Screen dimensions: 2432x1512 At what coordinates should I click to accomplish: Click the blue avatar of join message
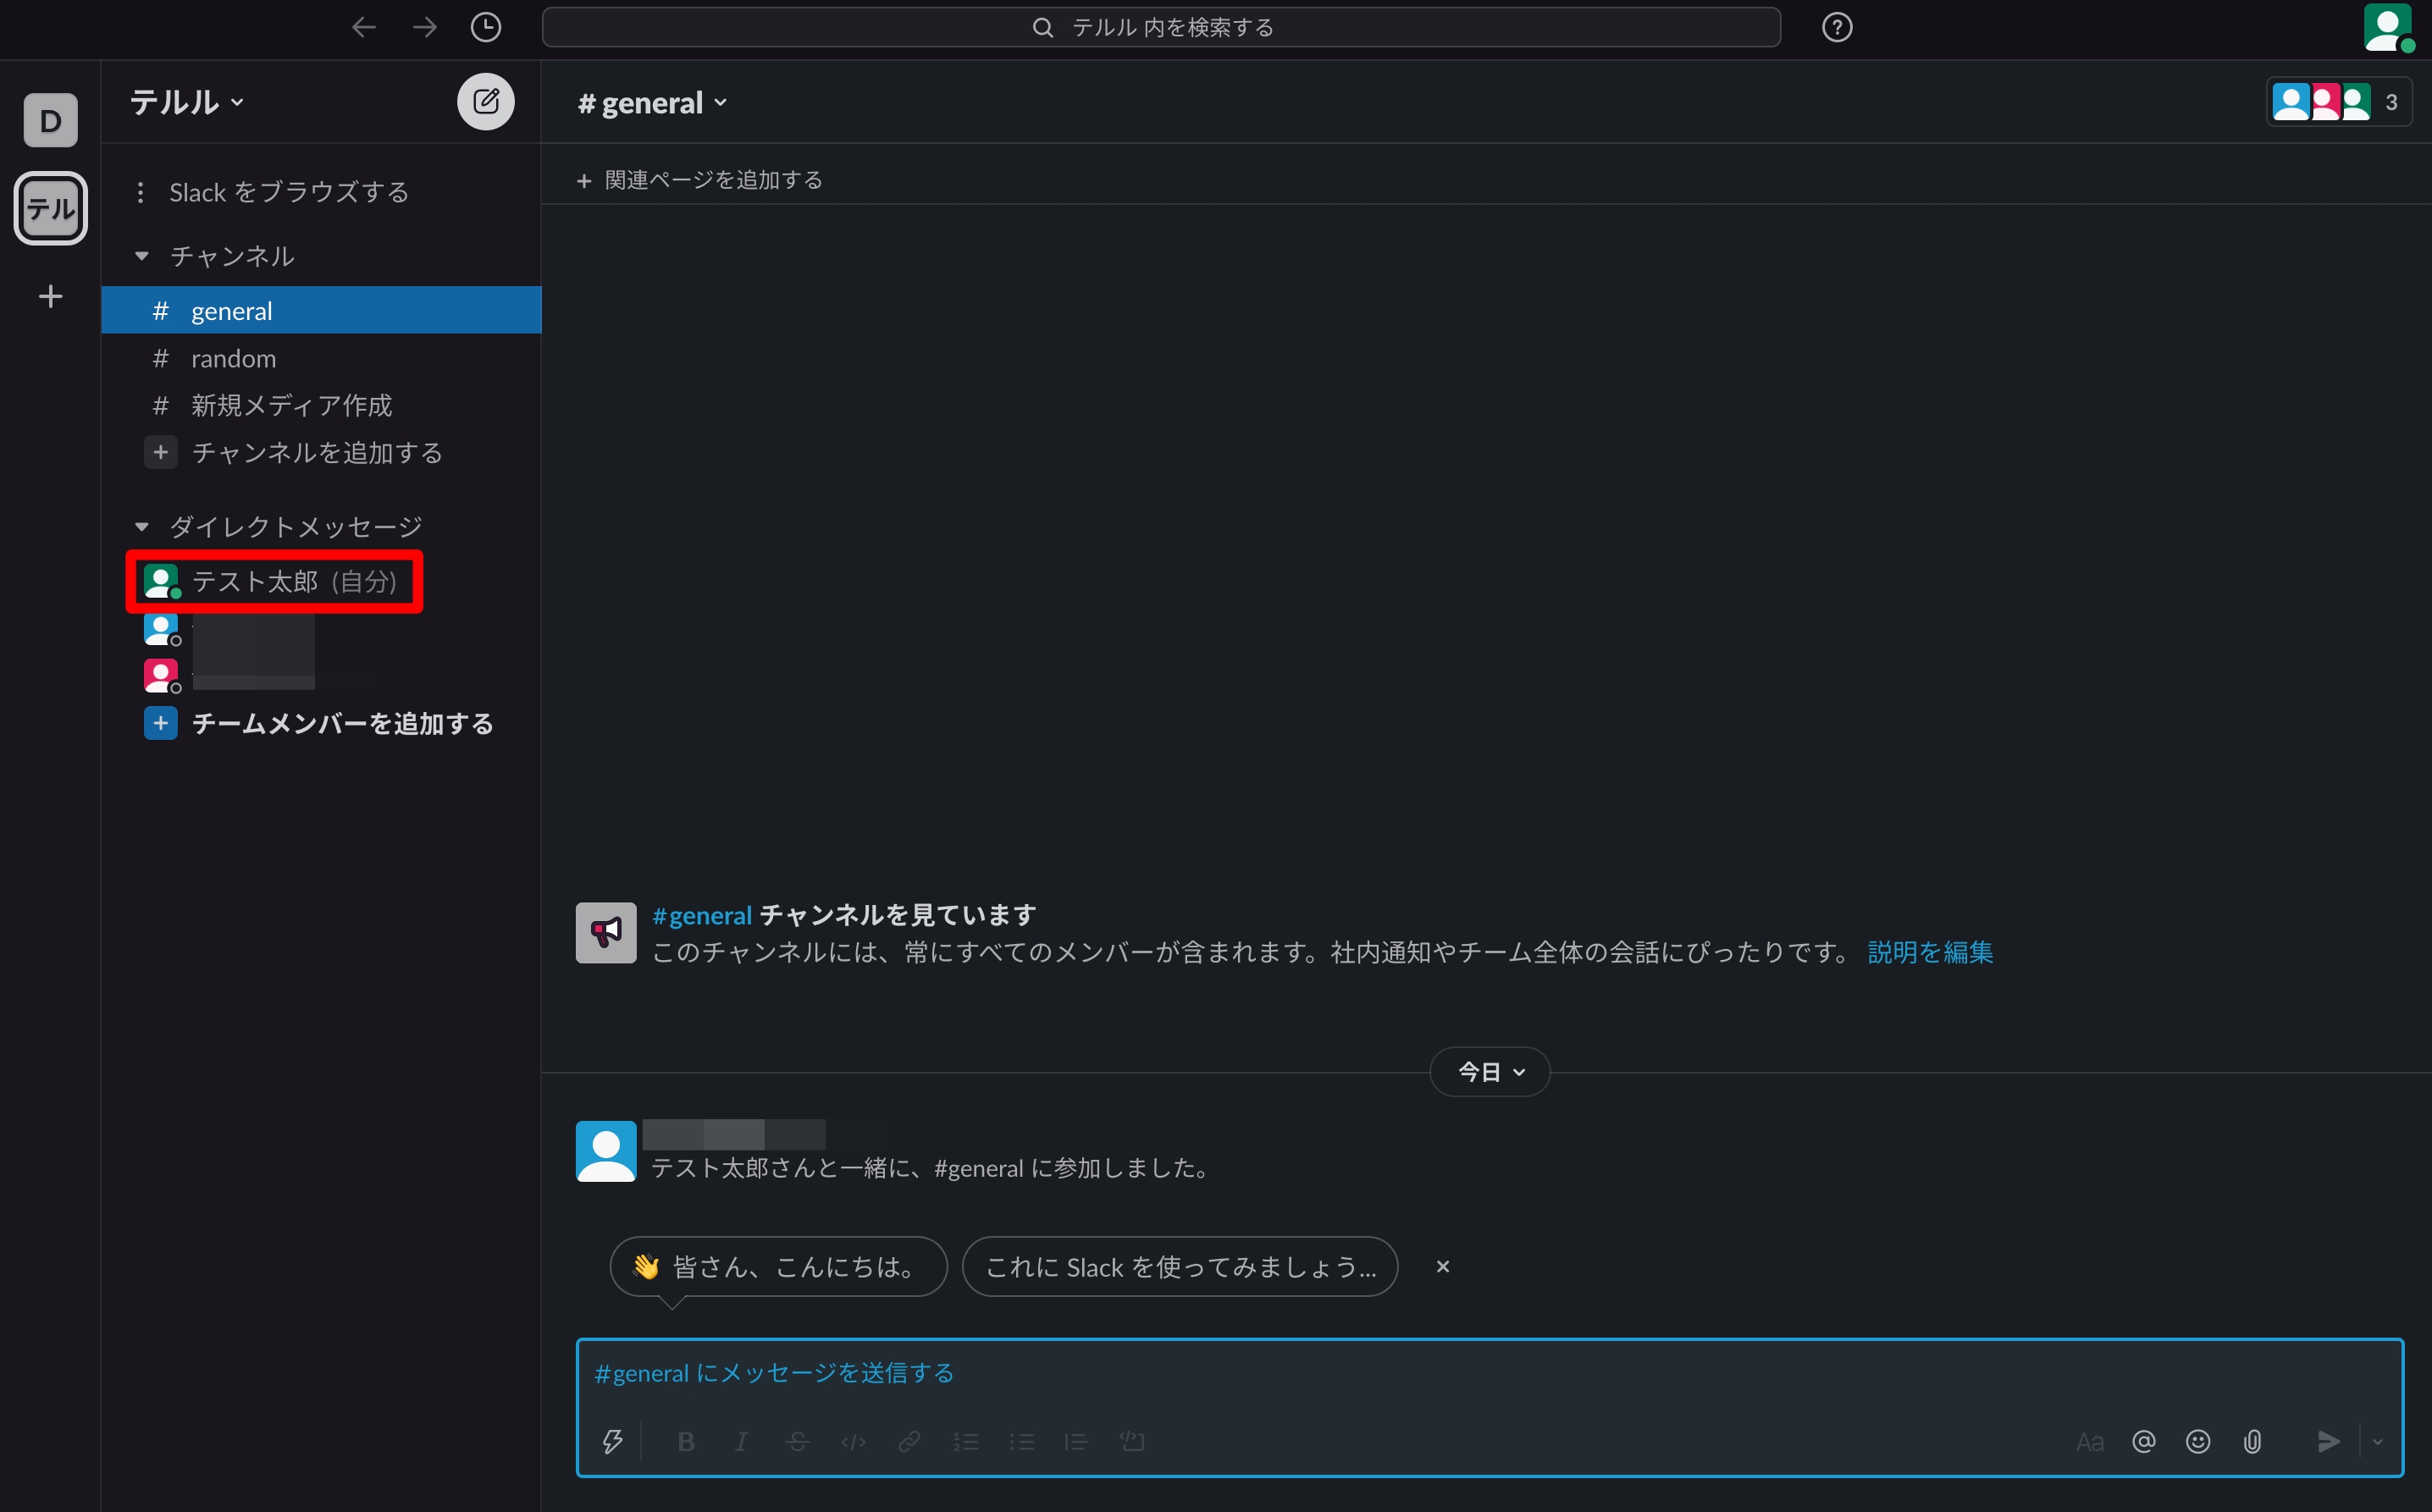(606, 1151)
